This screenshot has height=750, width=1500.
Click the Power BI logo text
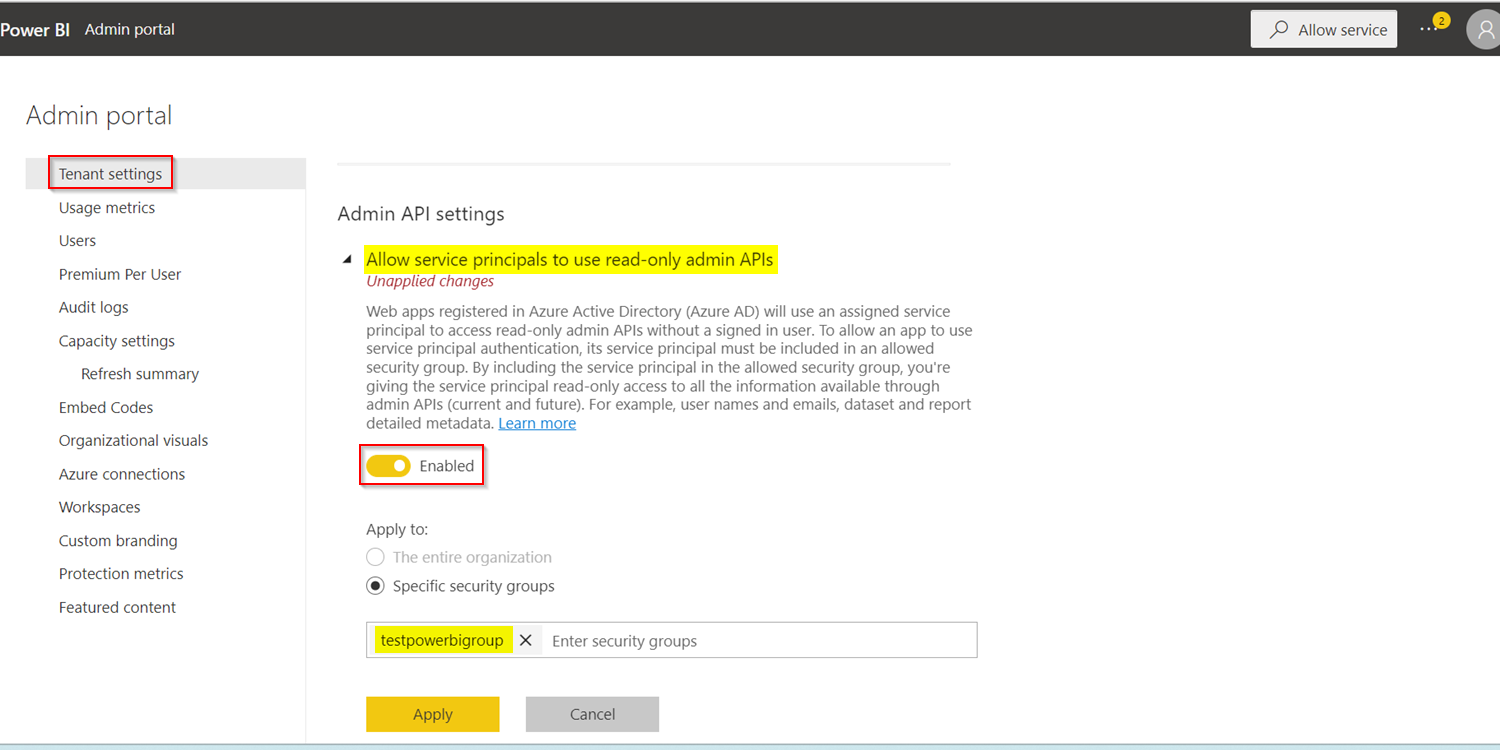tap(35, 29)
